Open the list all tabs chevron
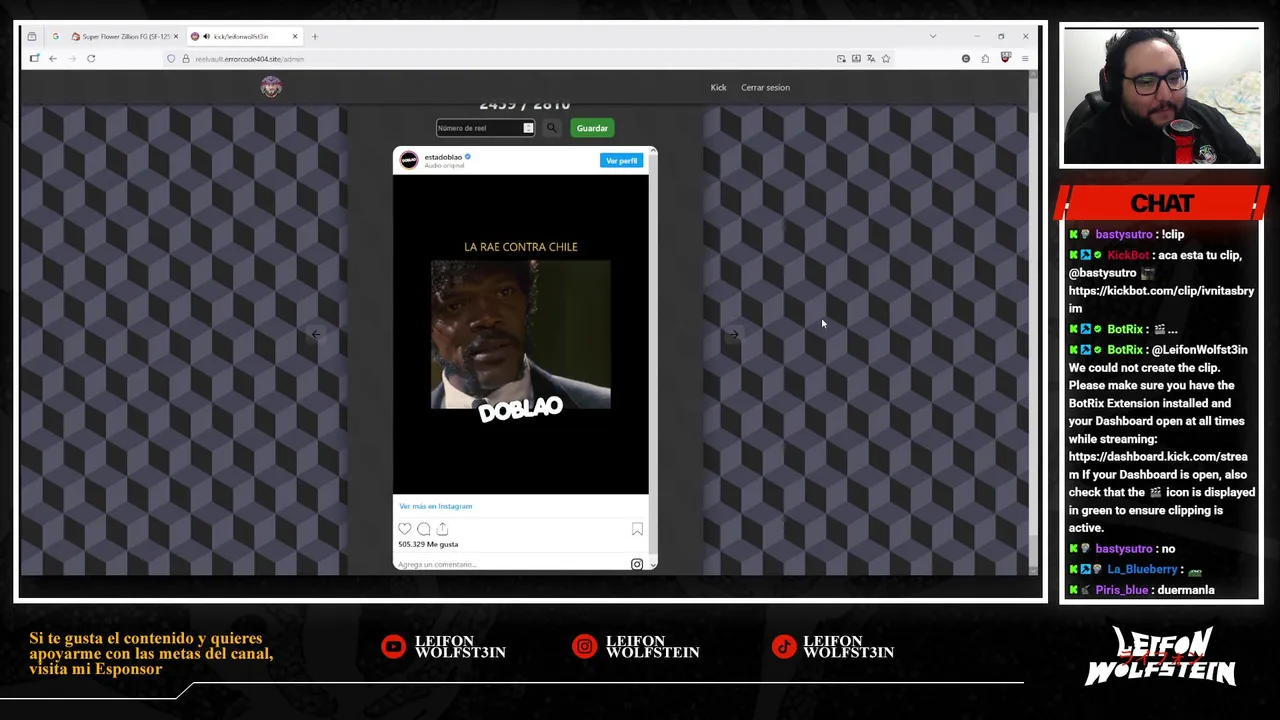The image size is (1280, 720). click(933, 37)
